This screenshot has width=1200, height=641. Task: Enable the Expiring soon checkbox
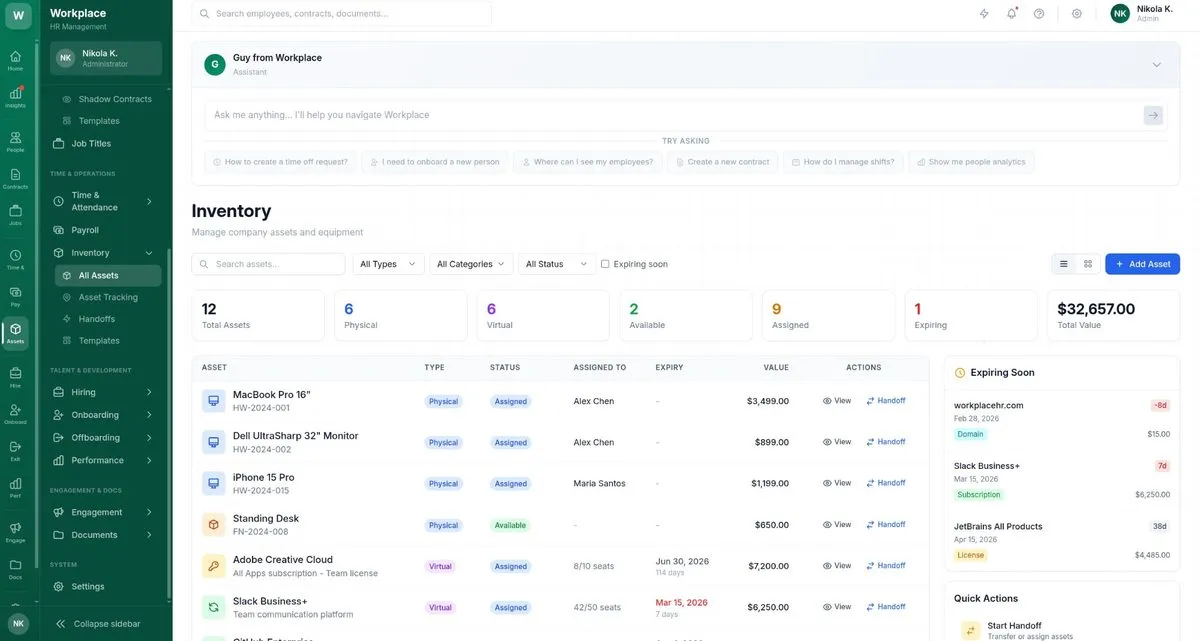(x=605, y=264)
